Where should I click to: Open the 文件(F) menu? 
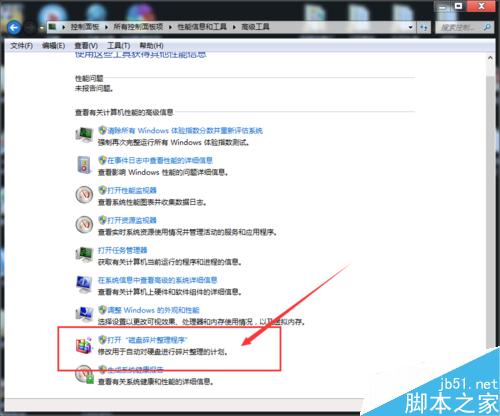pyautogui.click(x=21, y=46)
